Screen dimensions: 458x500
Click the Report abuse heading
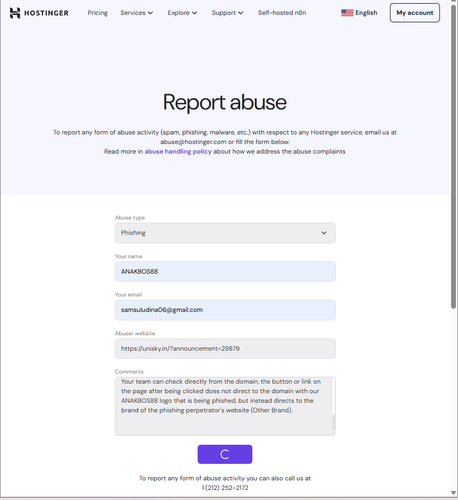coord(225,102)
